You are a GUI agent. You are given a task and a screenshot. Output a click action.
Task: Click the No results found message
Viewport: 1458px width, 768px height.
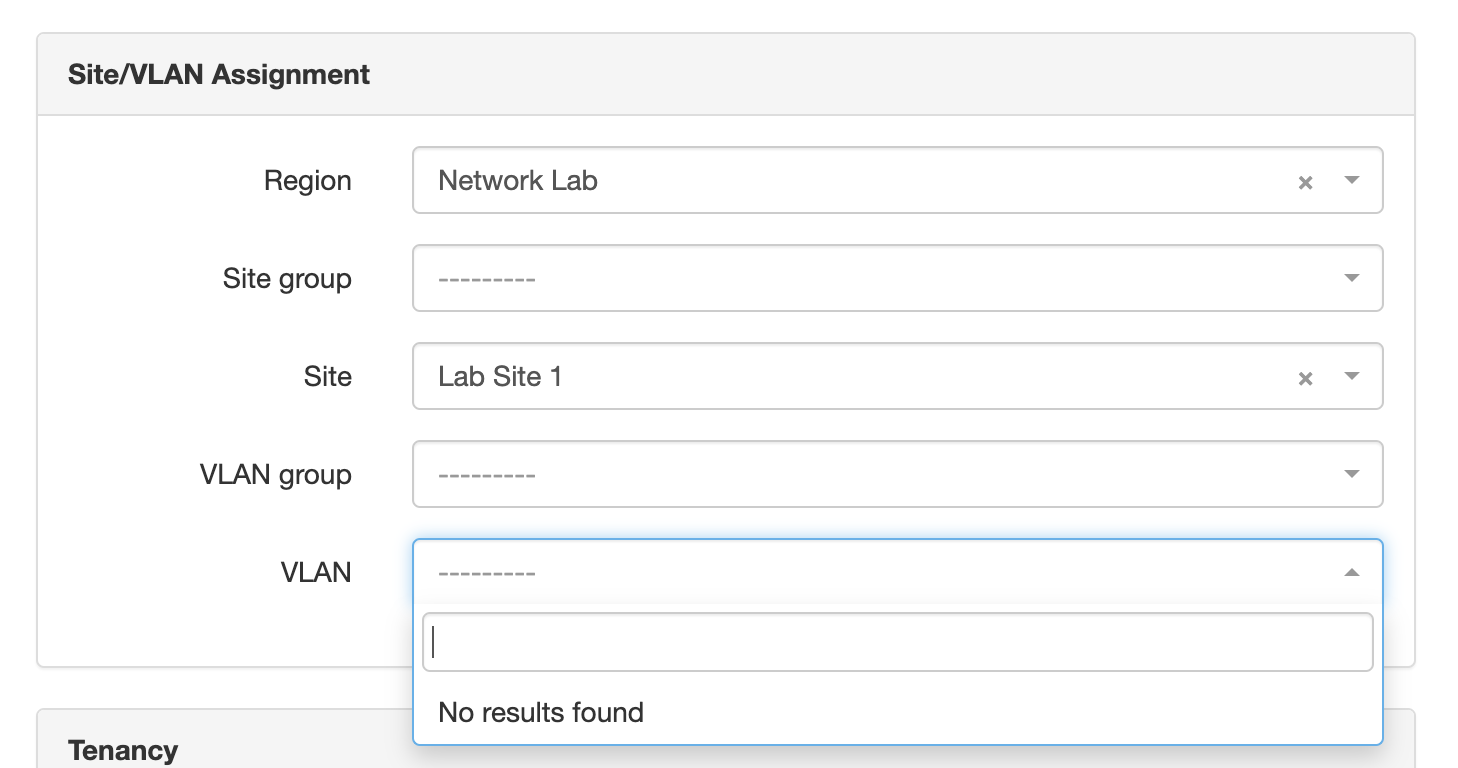point(541,712)
